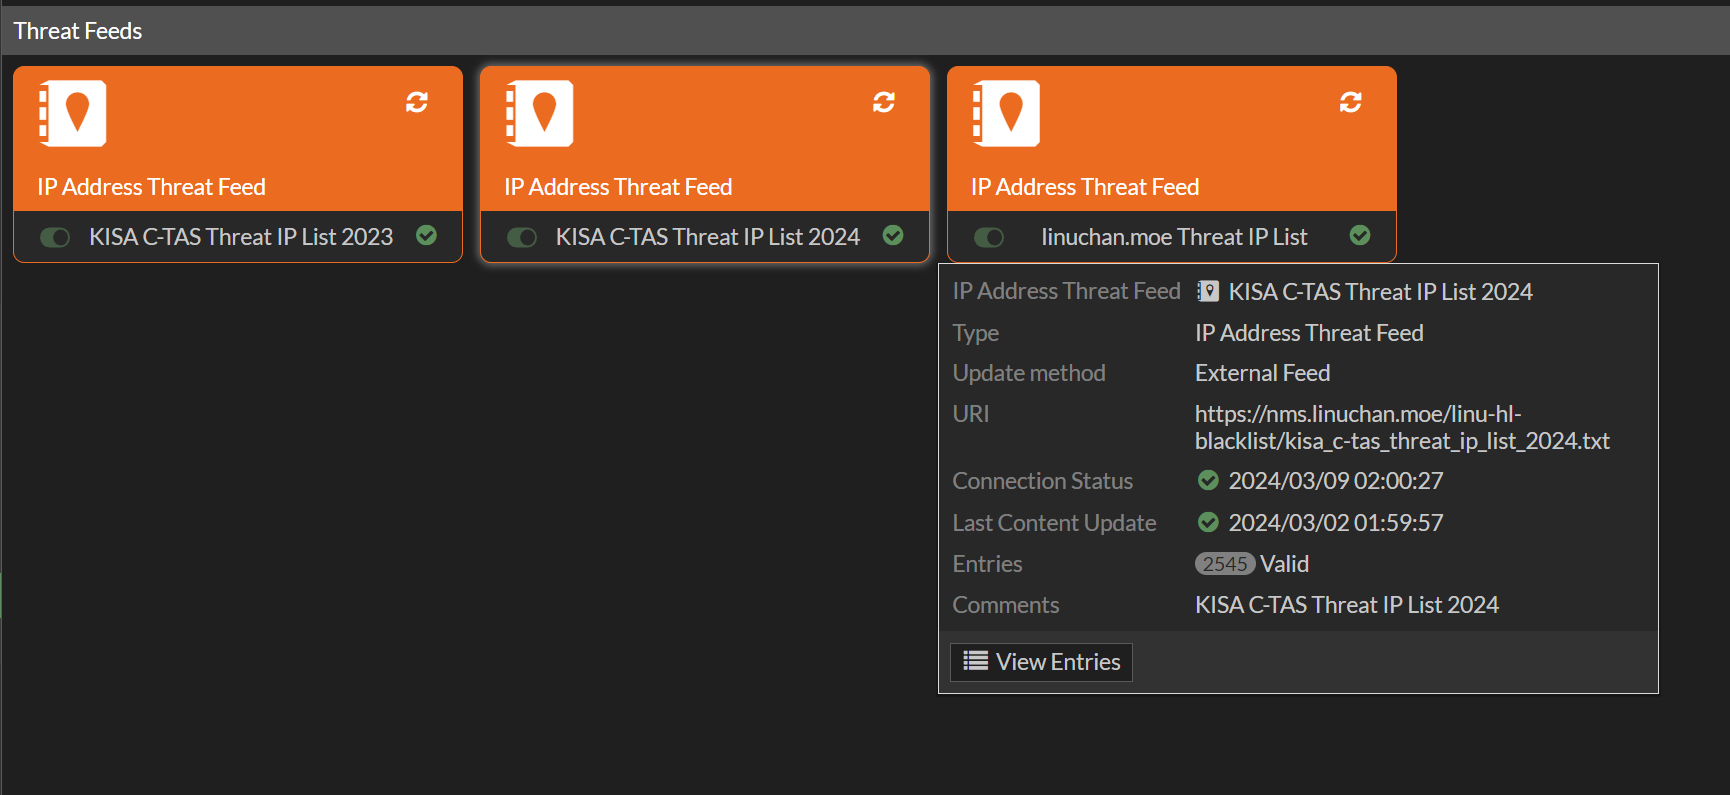Open View Entries for the 2024 feed
Screen dimensions: 1730x795
[x=1041, y=662]
